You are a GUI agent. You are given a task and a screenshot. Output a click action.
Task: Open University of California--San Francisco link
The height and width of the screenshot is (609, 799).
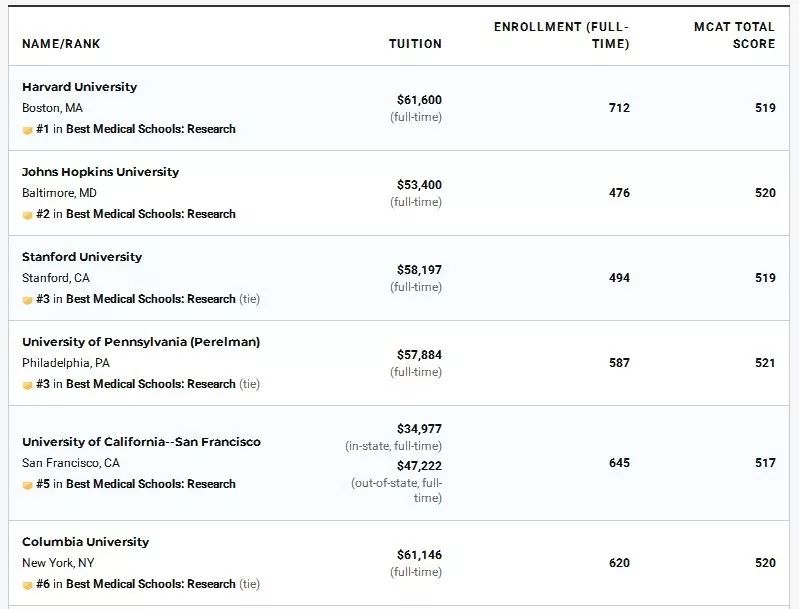pyautogui.click(x=141, y=442)
